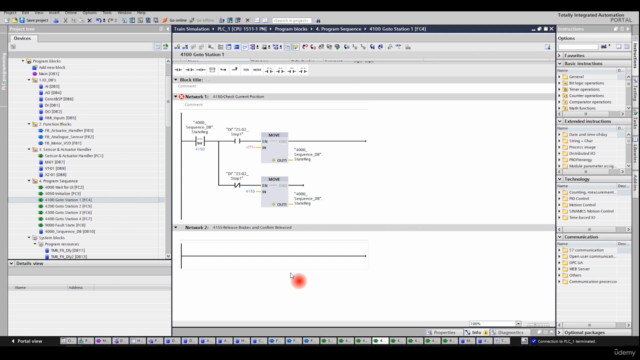
Task: Click Add new block in project tree
Action: coord(51,68)
